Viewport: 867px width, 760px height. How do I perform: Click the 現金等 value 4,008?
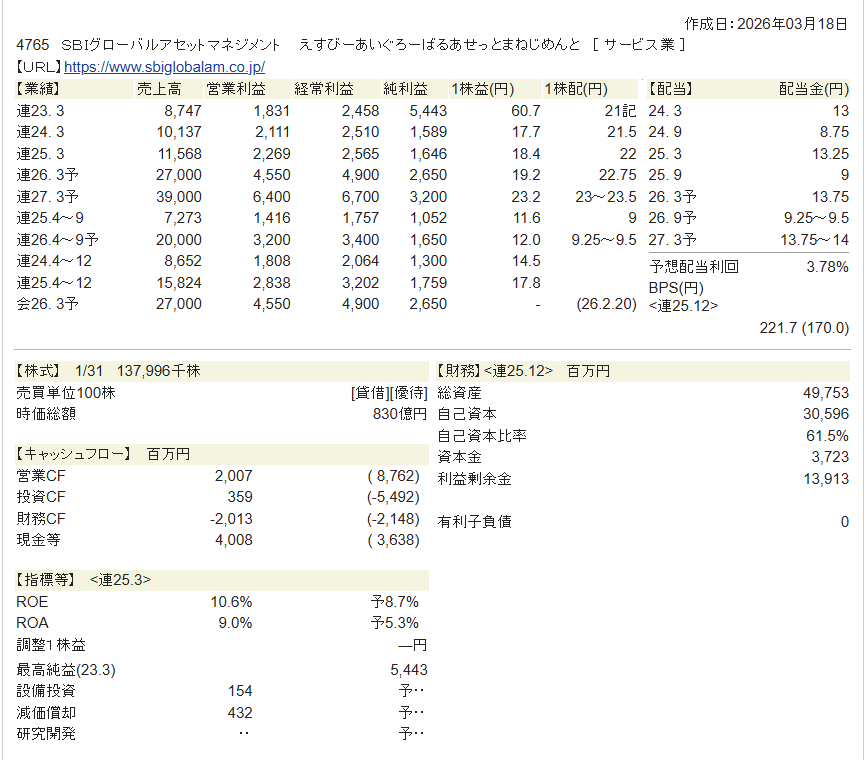[234, 540]
